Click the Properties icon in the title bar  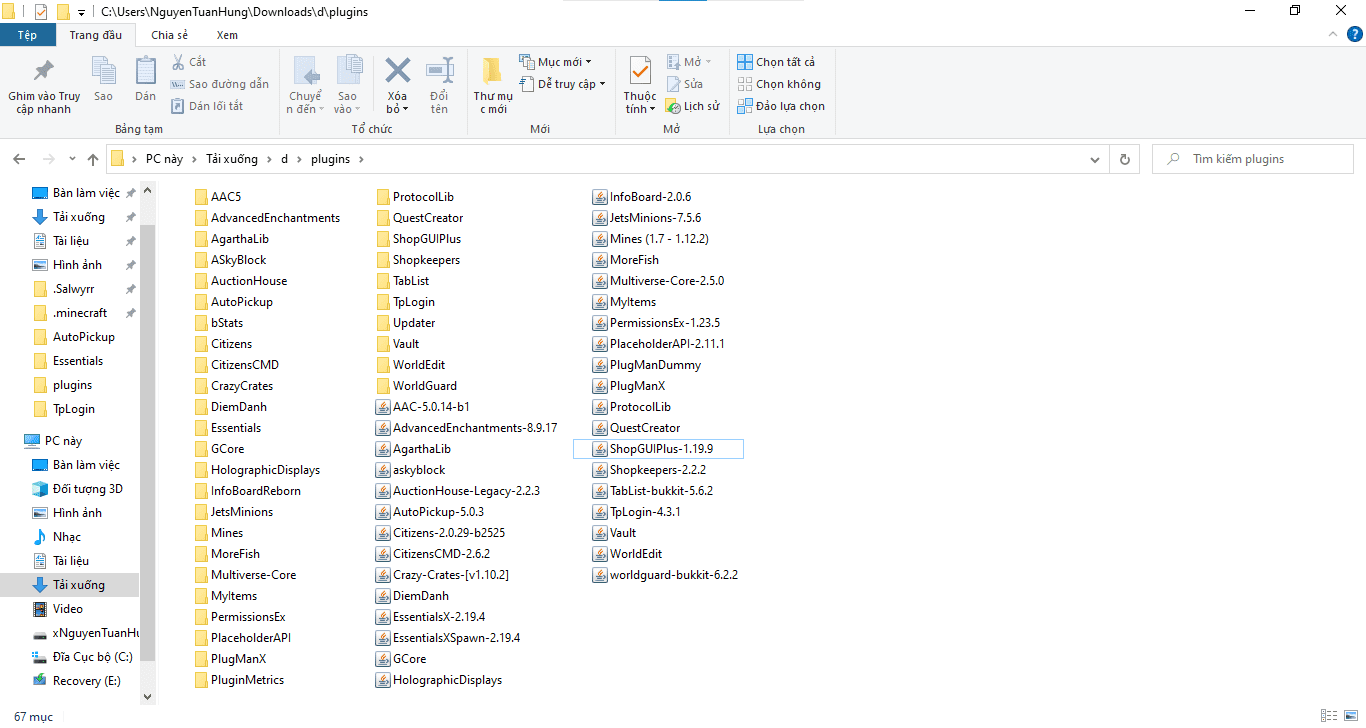pyautogui.click(x=41, y=11)
